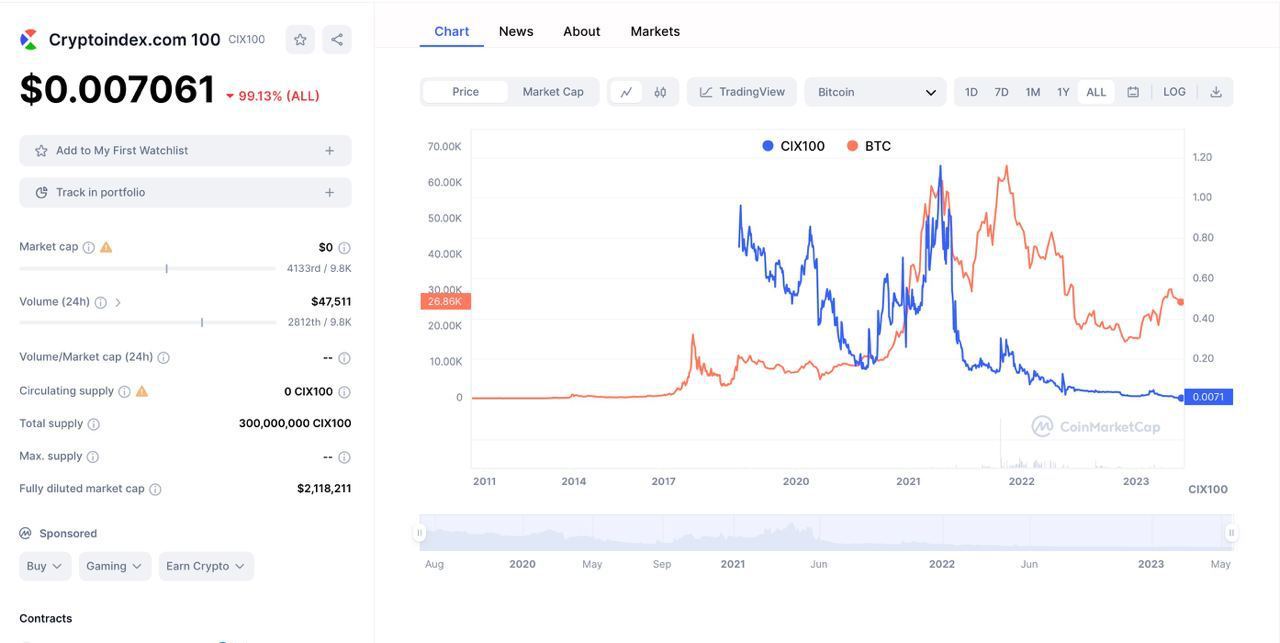
Task: Expand the Buy sponsored dropdown
Action: (x=45, y=566)
